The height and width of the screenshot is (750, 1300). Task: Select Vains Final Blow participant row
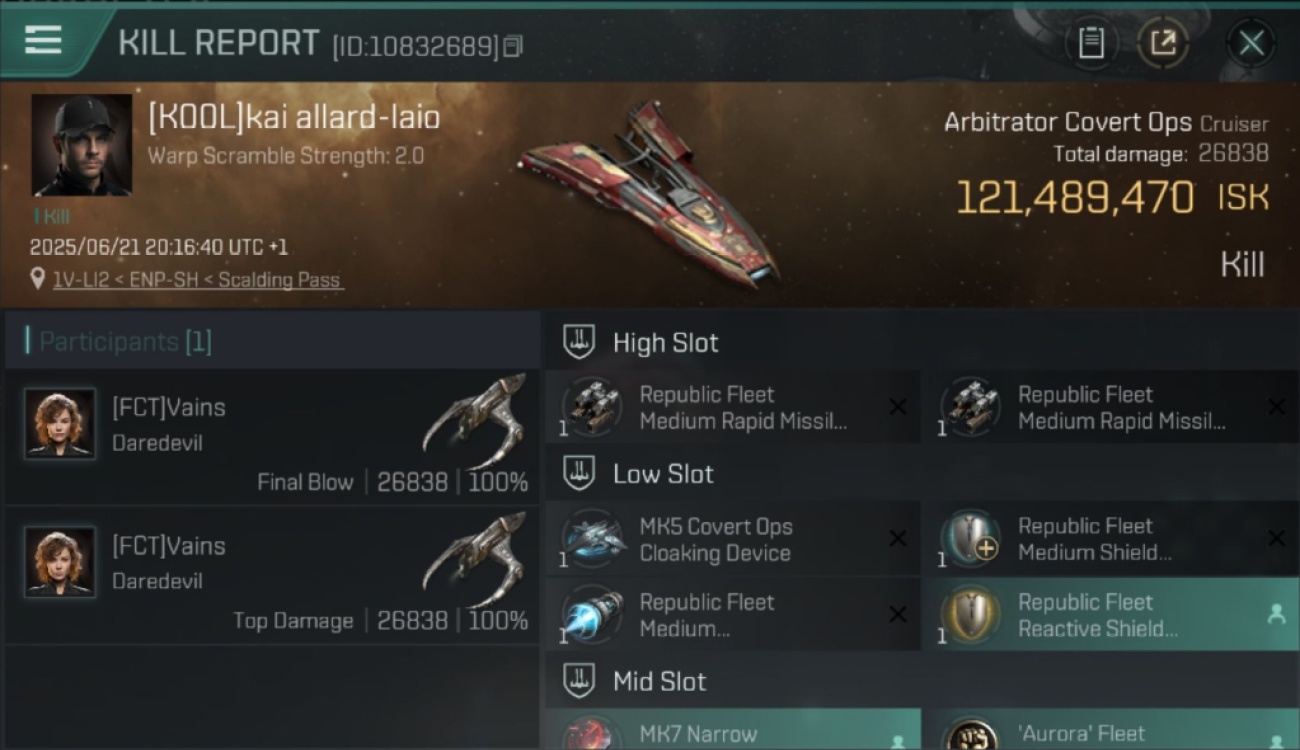coord(272,437)
